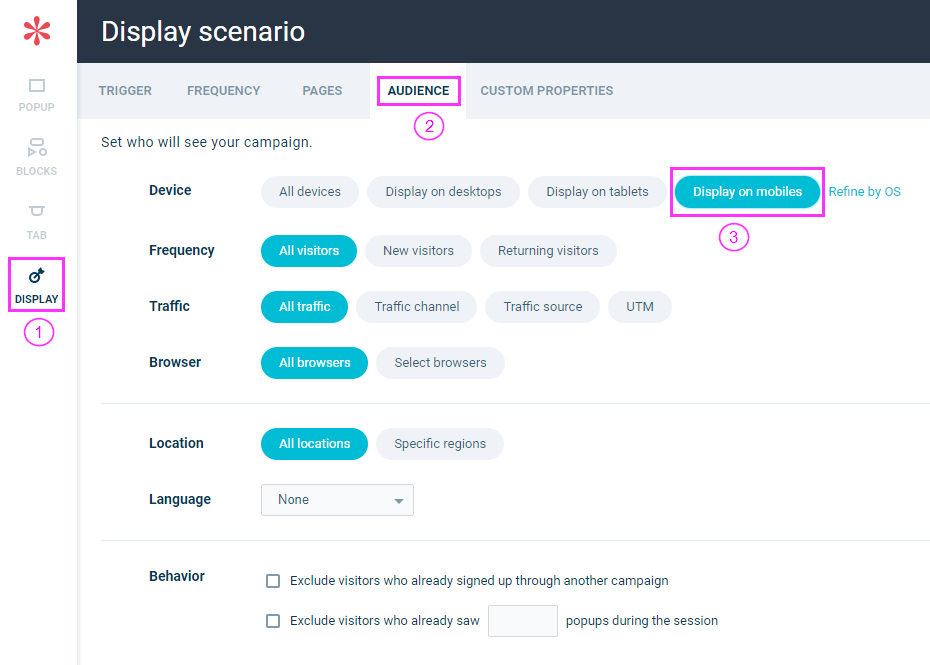
Task: Choose Select browsers option
Action: pos(440,363)
